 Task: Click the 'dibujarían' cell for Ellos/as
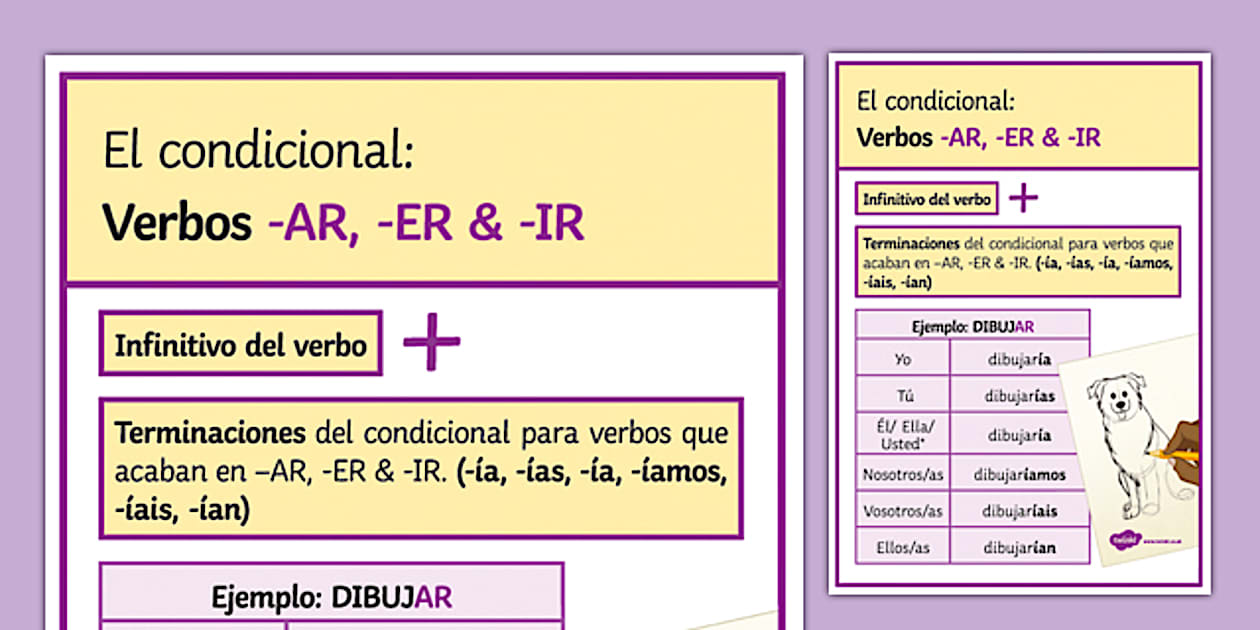coord(1018,547)
